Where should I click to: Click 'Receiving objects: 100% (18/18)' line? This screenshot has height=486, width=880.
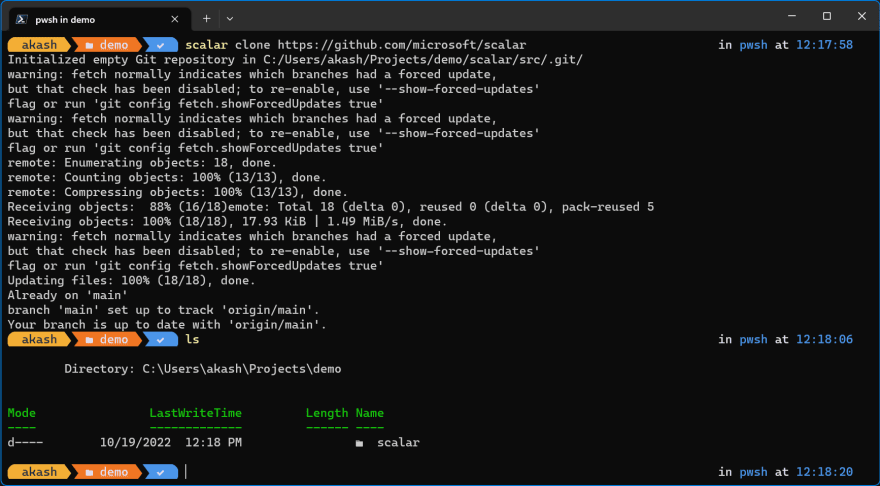tap(227, 222)
